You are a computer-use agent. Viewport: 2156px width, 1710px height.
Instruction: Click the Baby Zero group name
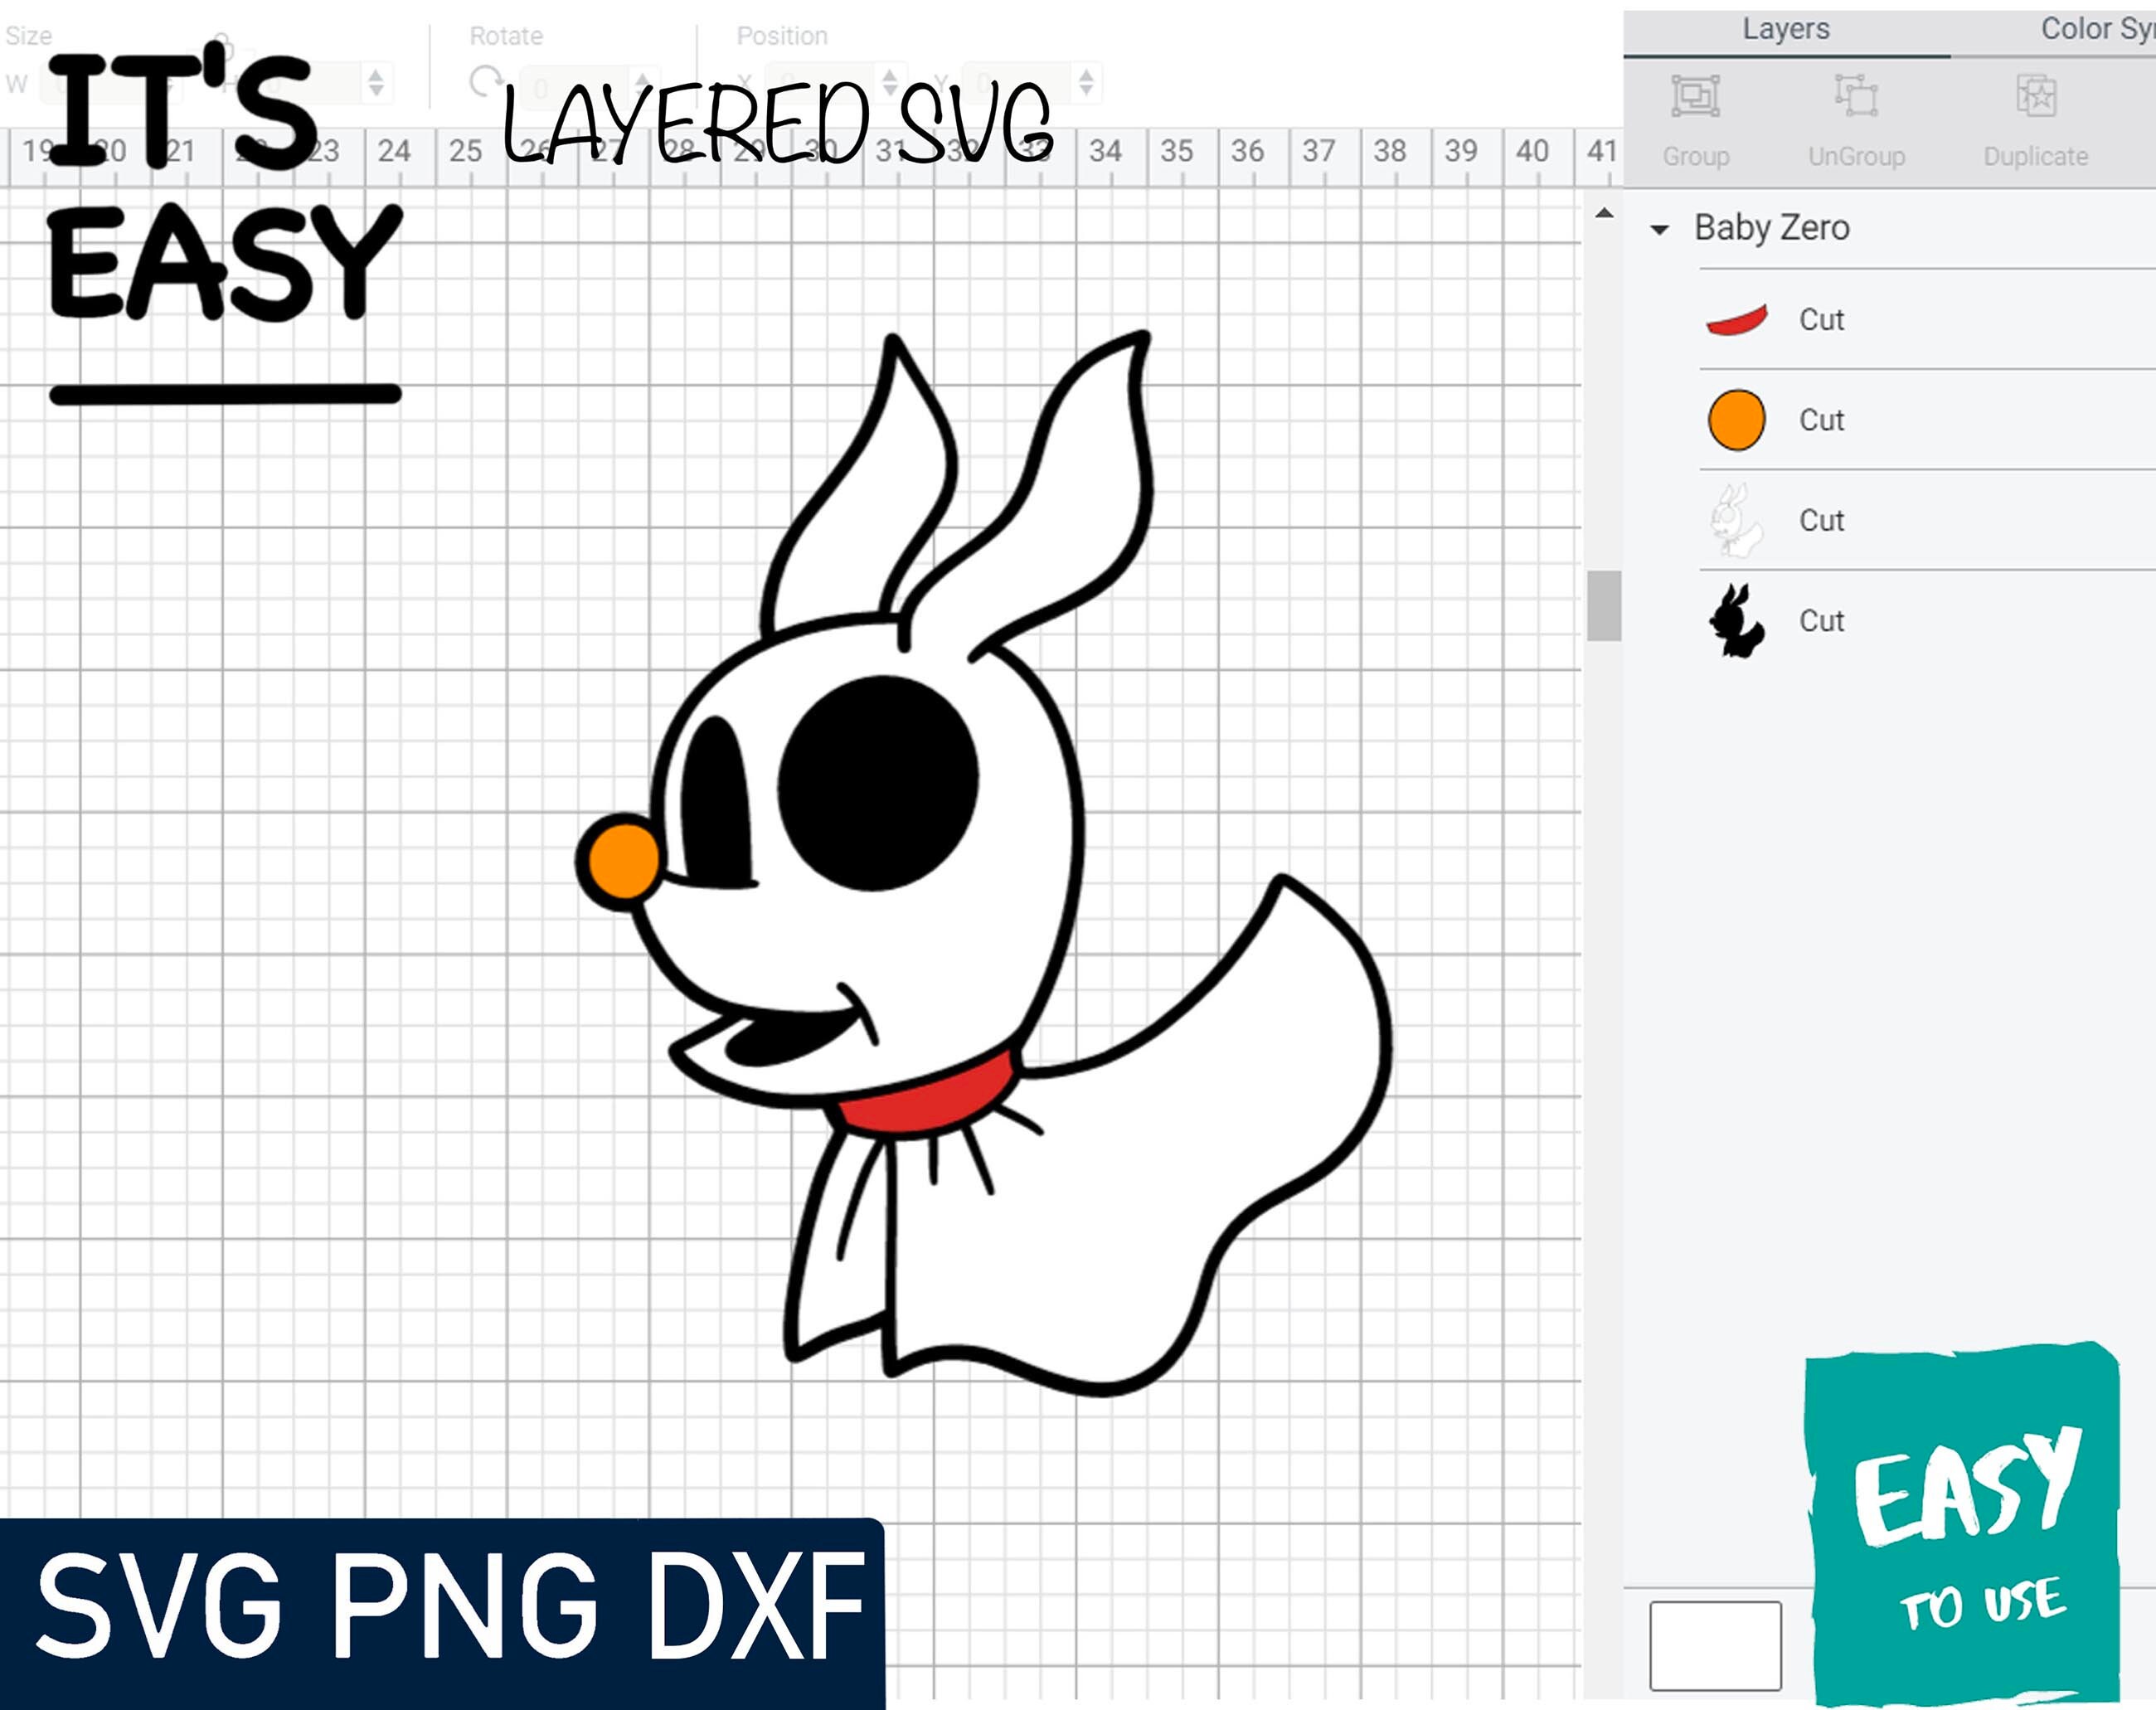coord(1770,228)
